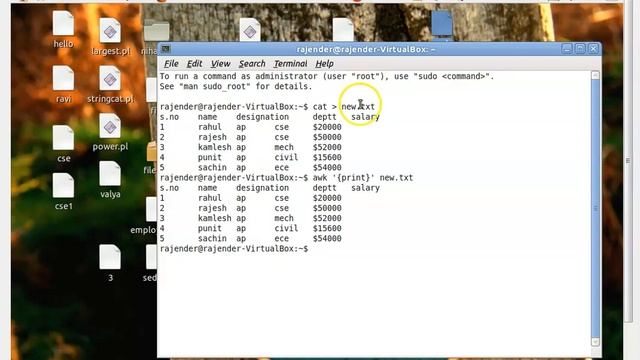Click terminal scrollbar down arrow
Viewport: 640px width, 360px height.
(596, 342)
